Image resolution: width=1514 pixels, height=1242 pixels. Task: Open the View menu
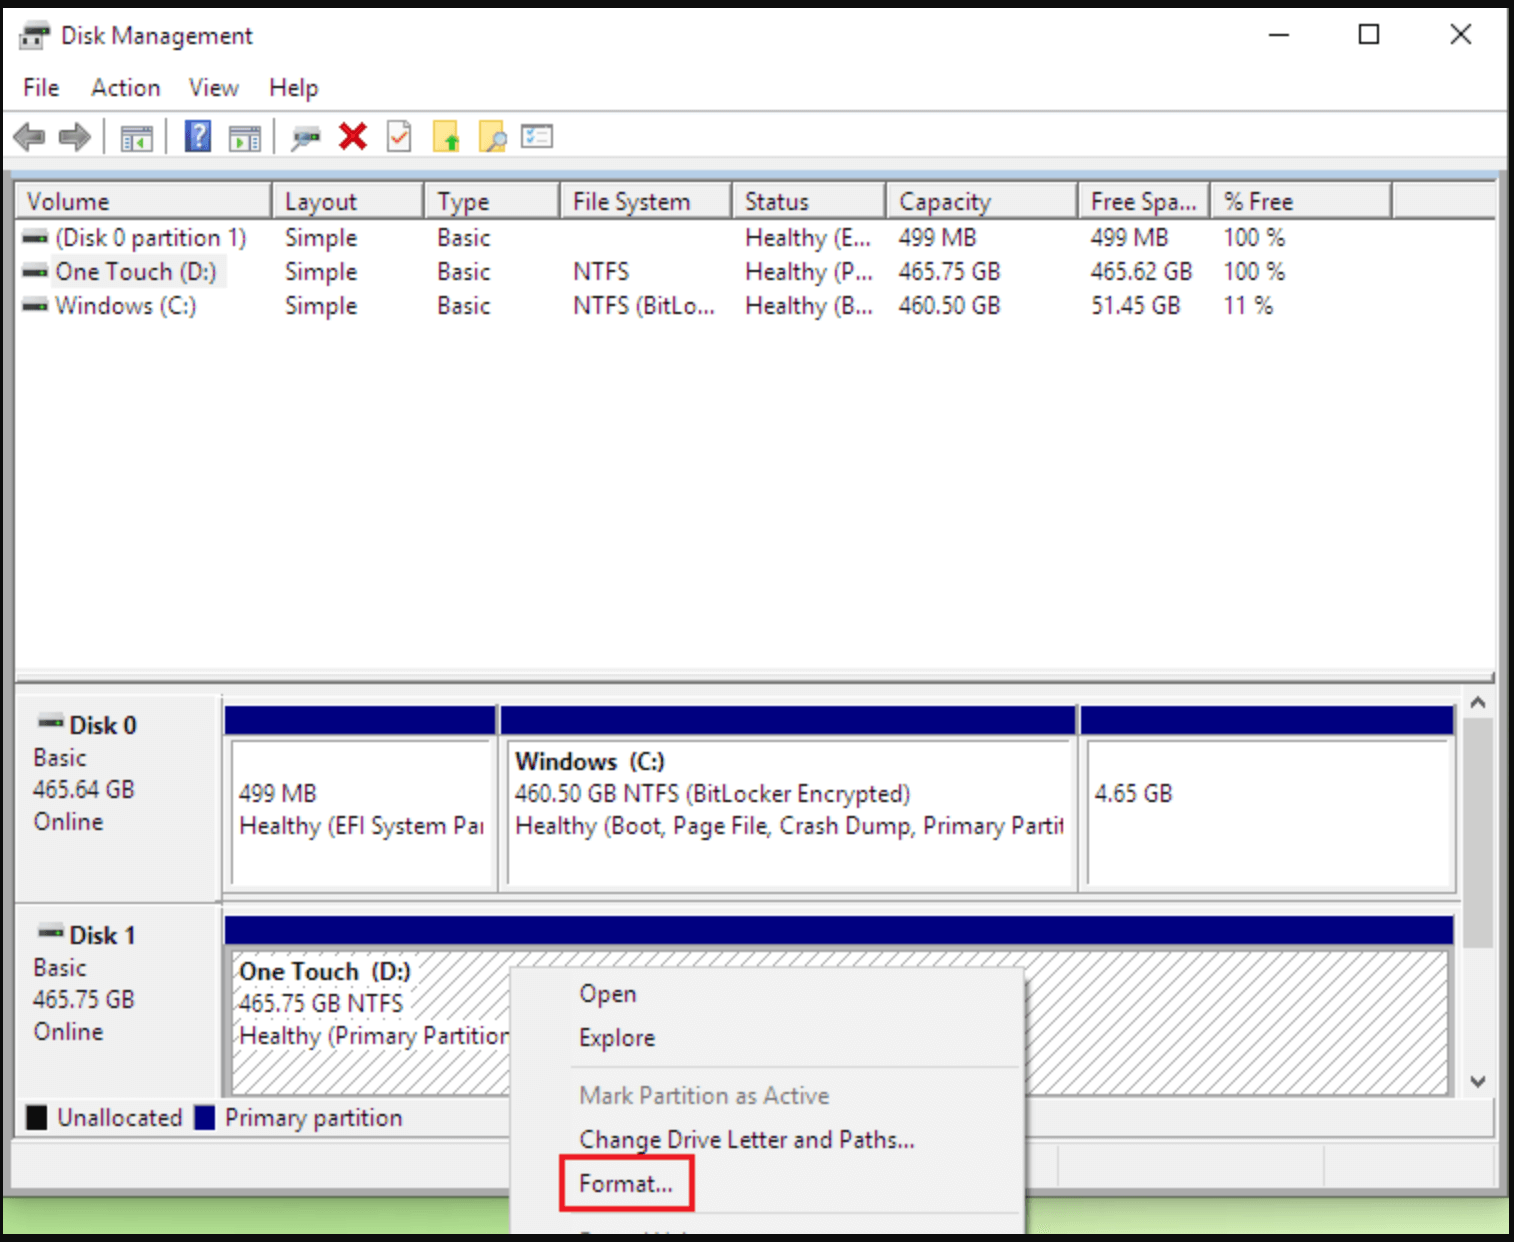(213, 88)
